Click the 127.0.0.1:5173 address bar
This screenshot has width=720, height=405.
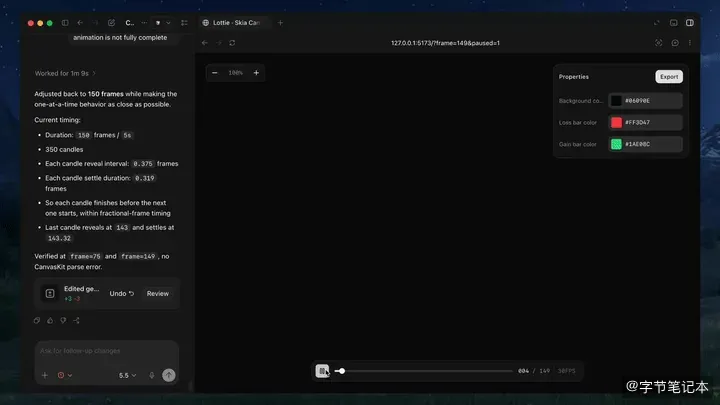pyautogui.click(x=445, y=43)
